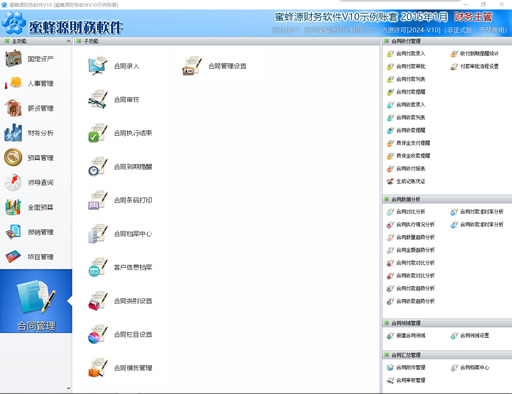512x394 pixels.
Task: Select the 合同审核 contract review icon
Action: click(98, 99)
